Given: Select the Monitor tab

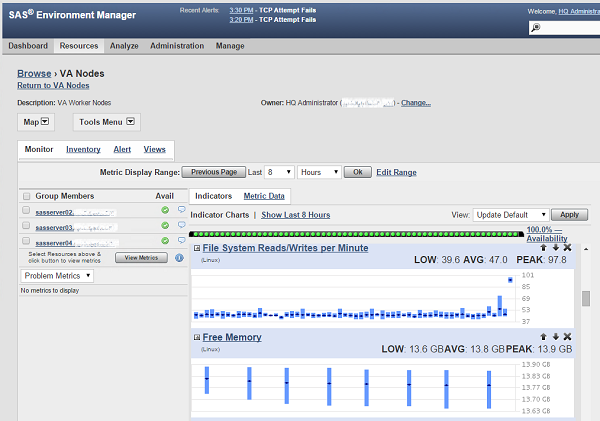Looking at the screenshot, I should [x=39, y=149].
